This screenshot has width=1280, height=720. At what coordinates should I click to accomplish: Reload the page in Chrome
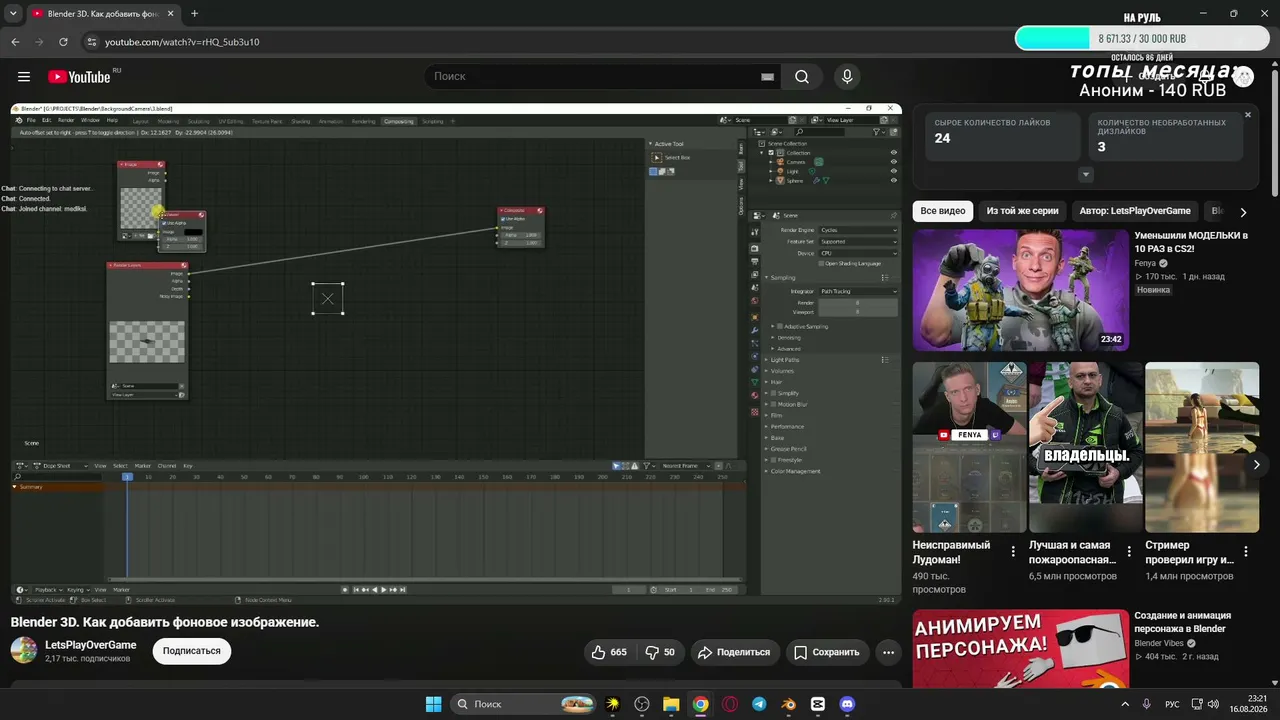pos(64,42)
